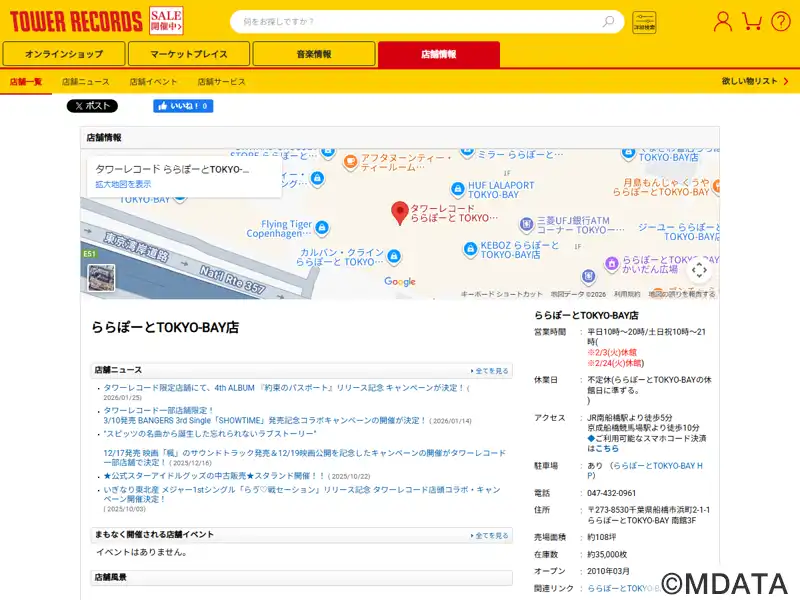Click the Flying Tiger Copenhagen map marker
Image resolution: width=800 pixels, height=600 pixels.
coord(321,227)
